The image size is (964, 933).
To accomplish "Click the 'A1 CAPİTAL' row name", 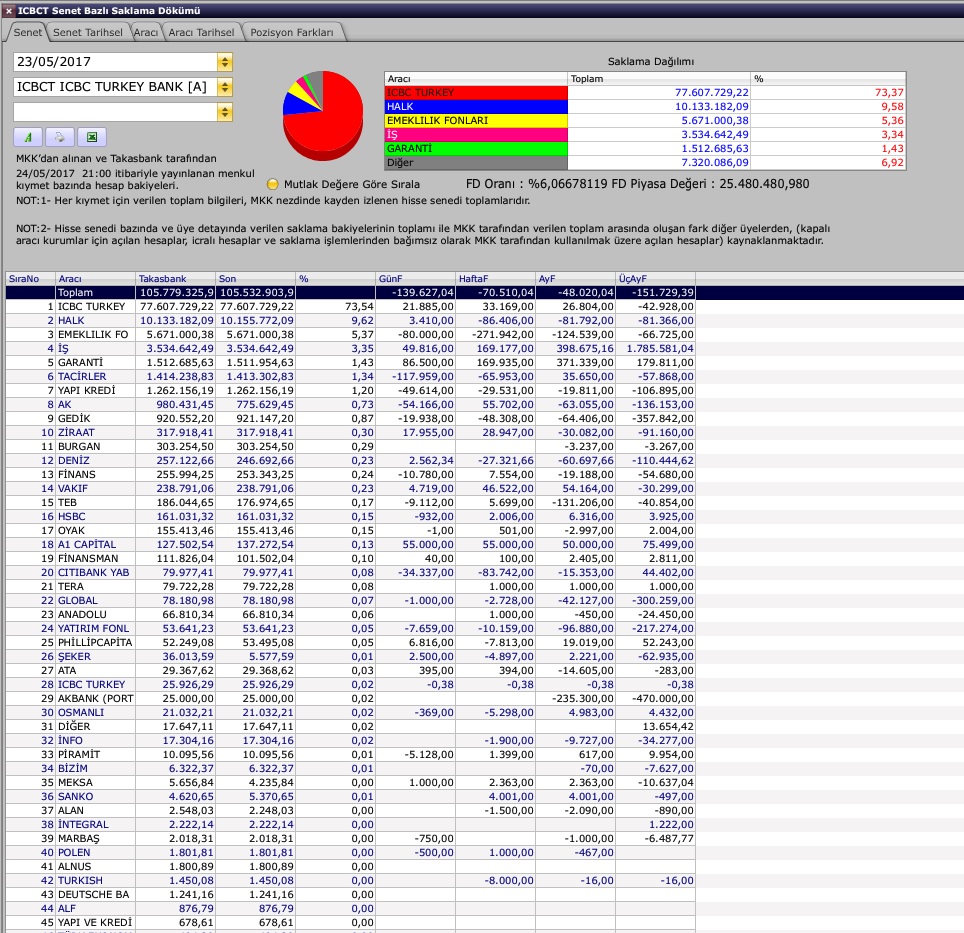I will 87,545.
